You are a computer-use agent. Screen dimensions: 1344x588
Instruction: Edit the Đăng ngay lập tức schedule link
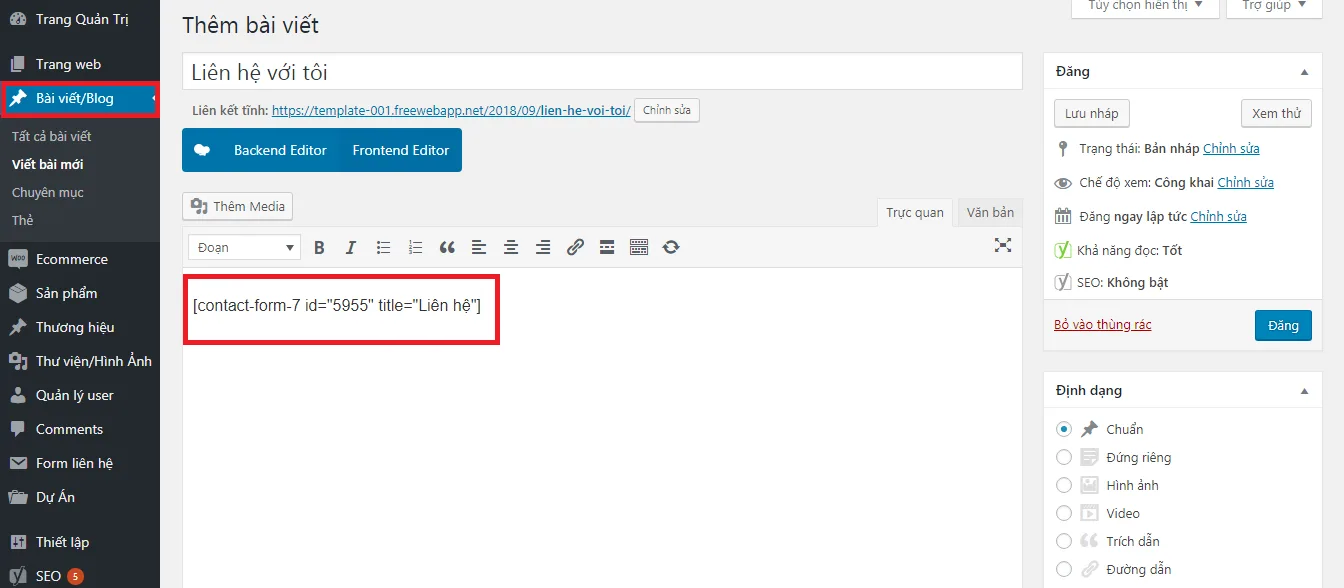tap(1219, 216)
